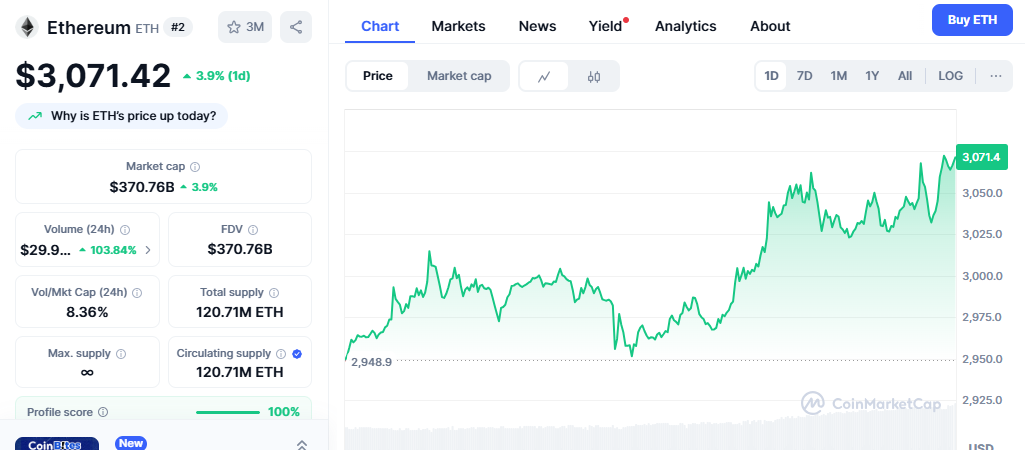1025x450 pixels.
Task: Open the About tab
Action: pos(770,26)
